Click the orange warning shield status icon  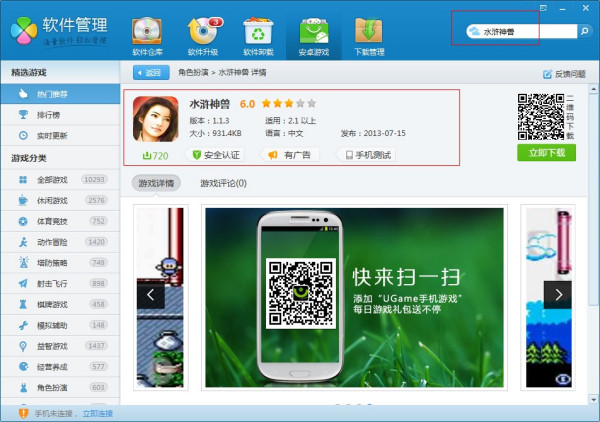coord(23,414)
